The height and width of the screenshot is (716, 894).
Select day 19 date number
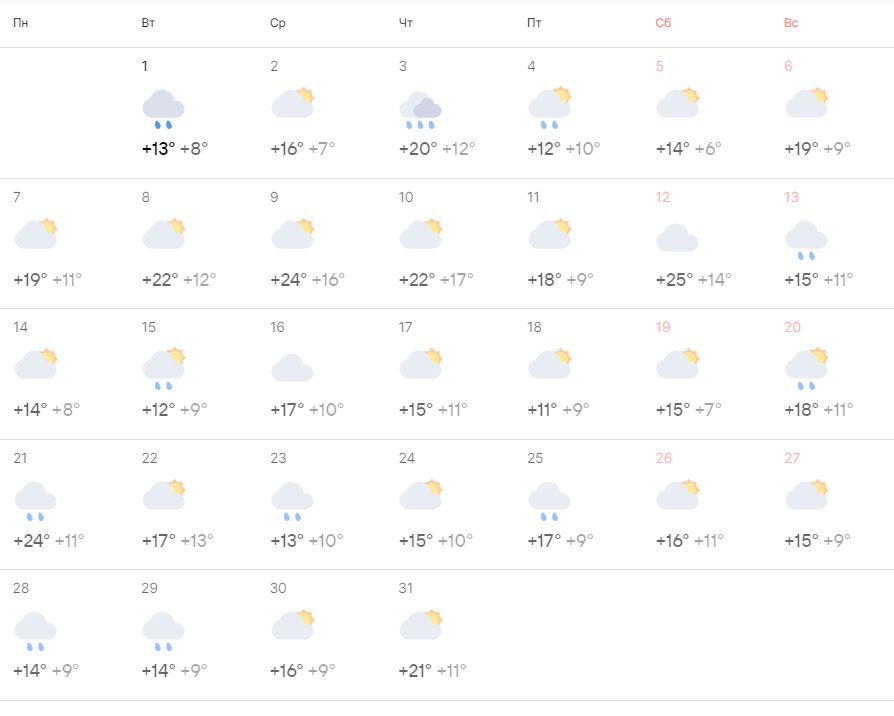click(663, 327)
